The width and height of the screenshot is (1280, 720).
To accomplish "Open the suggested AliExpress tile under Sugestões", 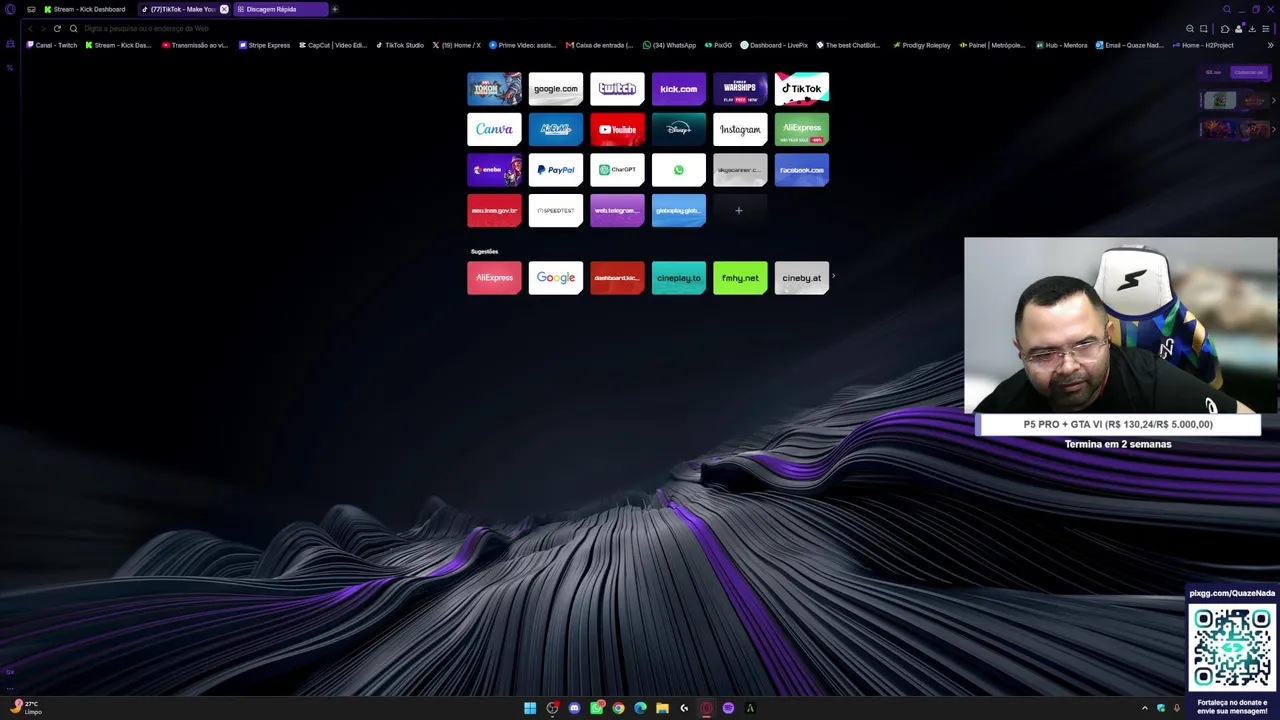I will tap(494, 278).
